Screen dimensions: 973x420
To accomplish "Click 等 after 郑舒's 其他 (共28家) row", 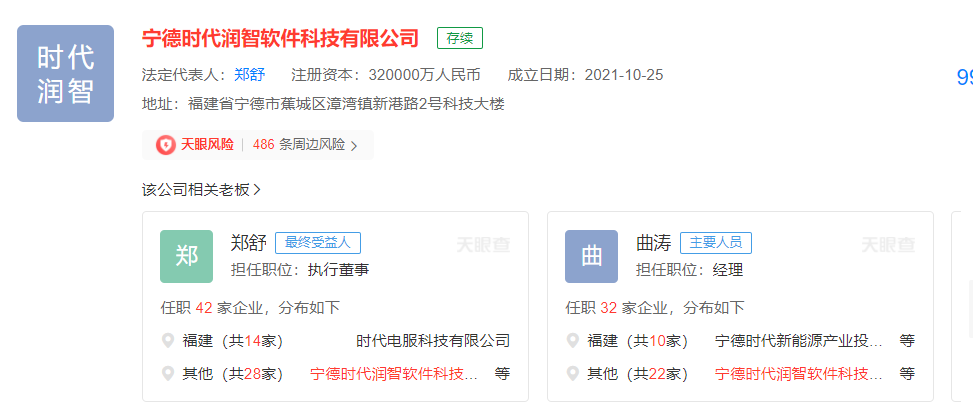I will 502,374.
